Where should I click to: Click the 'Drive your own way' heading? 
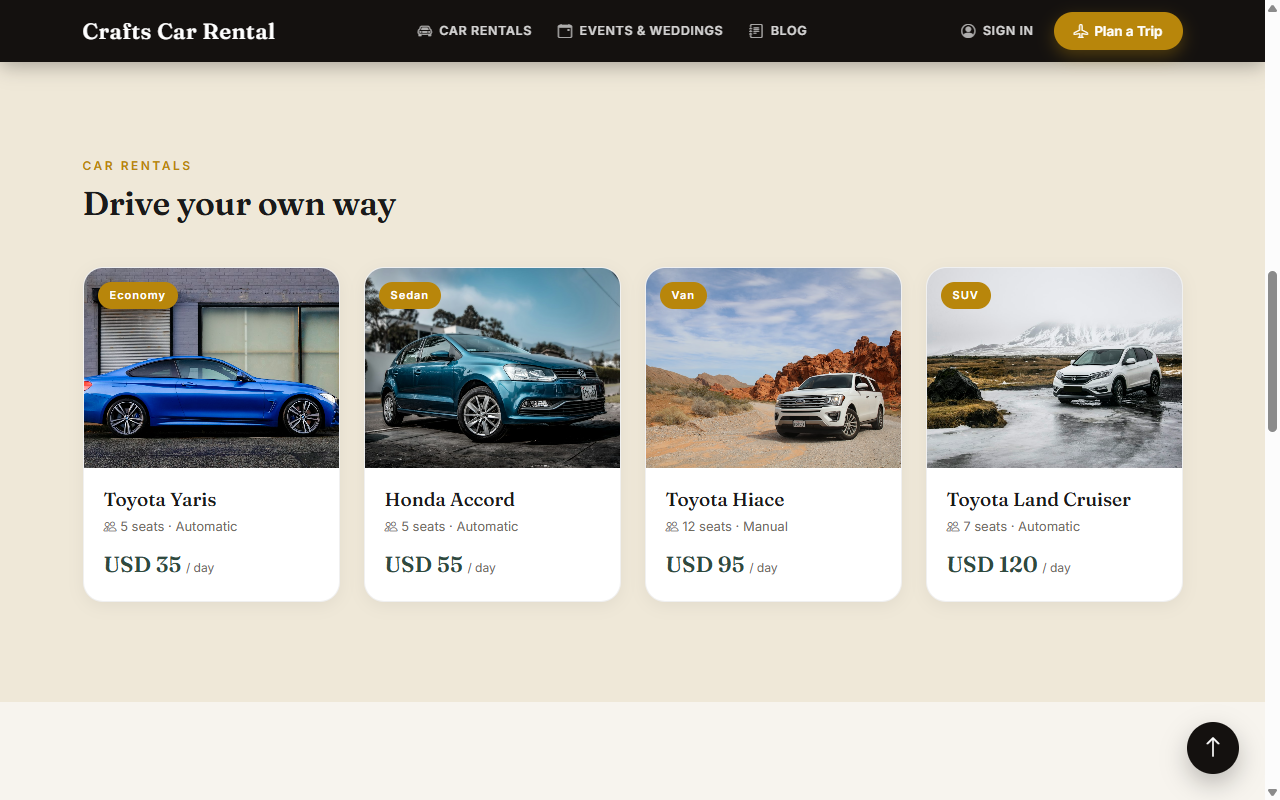(x=239, y=205)
